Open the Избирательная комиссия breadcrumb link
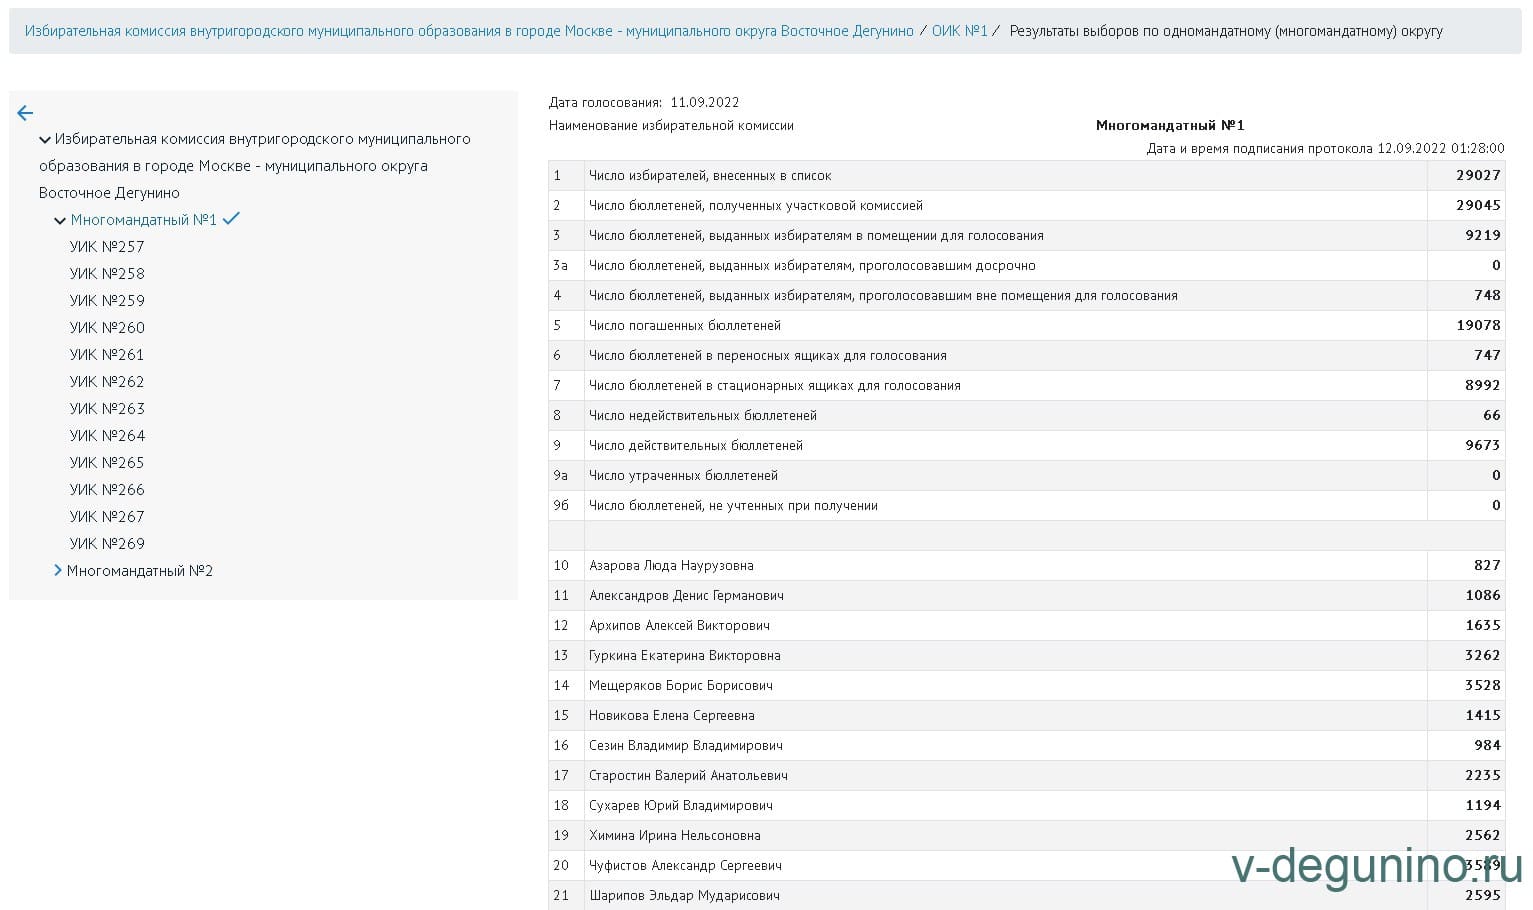 (468, 31)
